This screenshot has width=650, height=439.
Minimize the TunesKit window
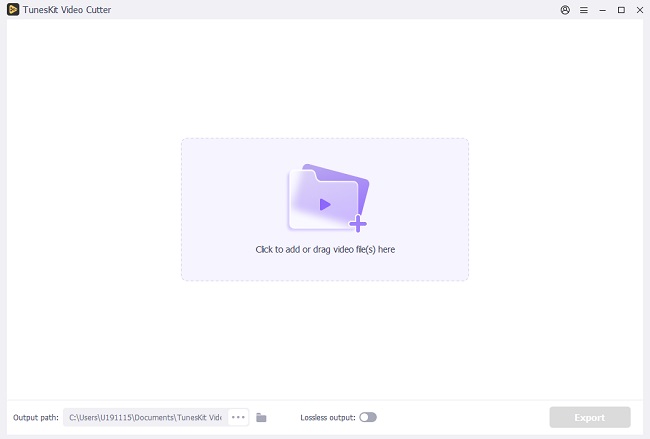pos(602,10)
